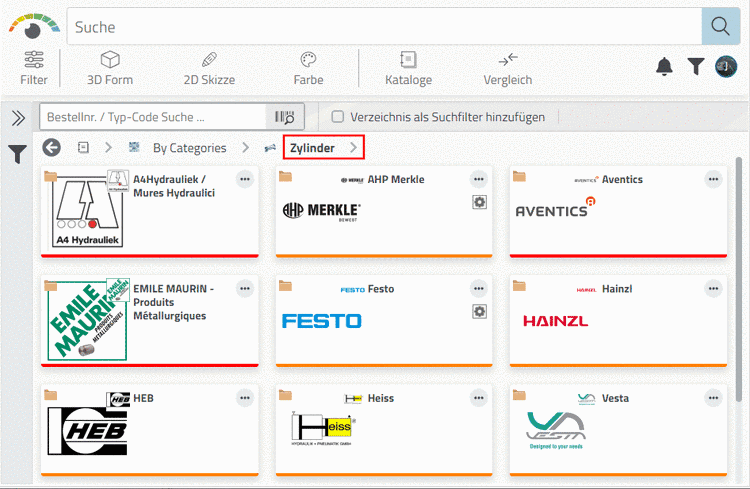
Task: Open the AHP Merkle logo thumbnail
Action: [x=321, y=211]
